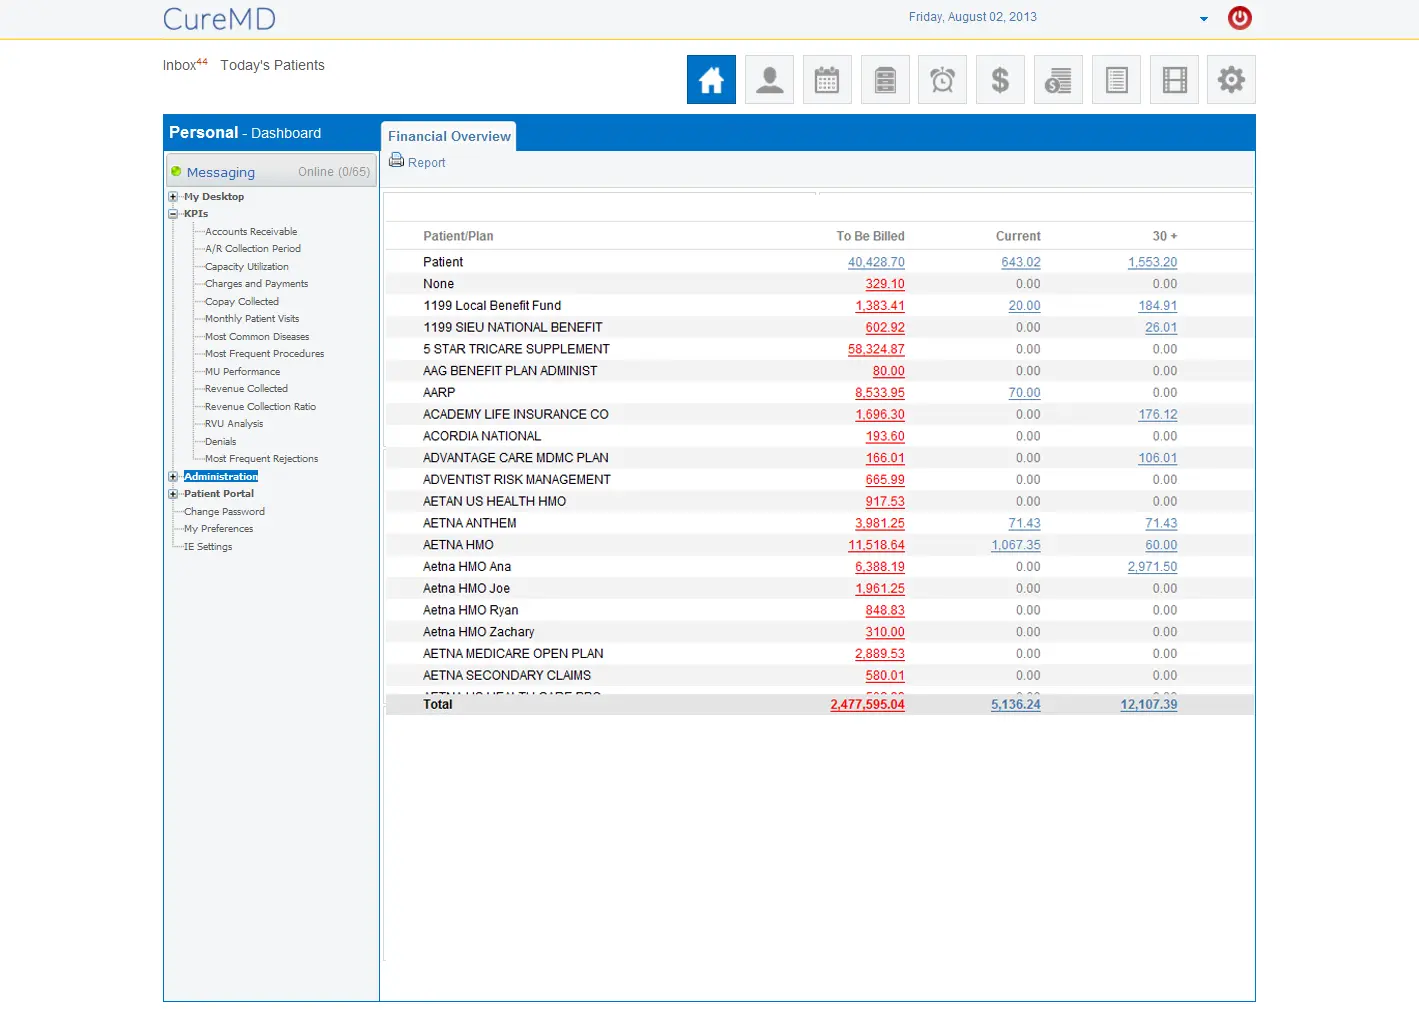
Task: Open the file cabinet documents icon
Action: [x=885, y=80]
